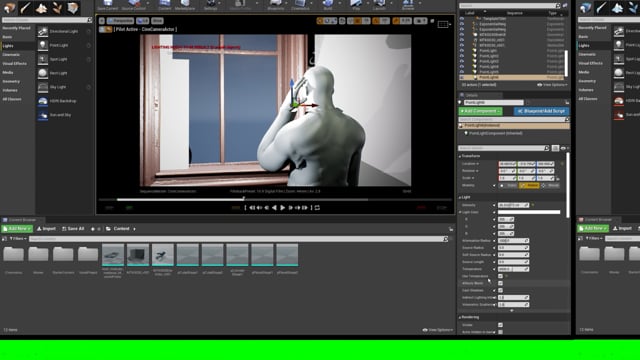
Task: Select the HDRI Backdrop icon
Action: point(42,101)
